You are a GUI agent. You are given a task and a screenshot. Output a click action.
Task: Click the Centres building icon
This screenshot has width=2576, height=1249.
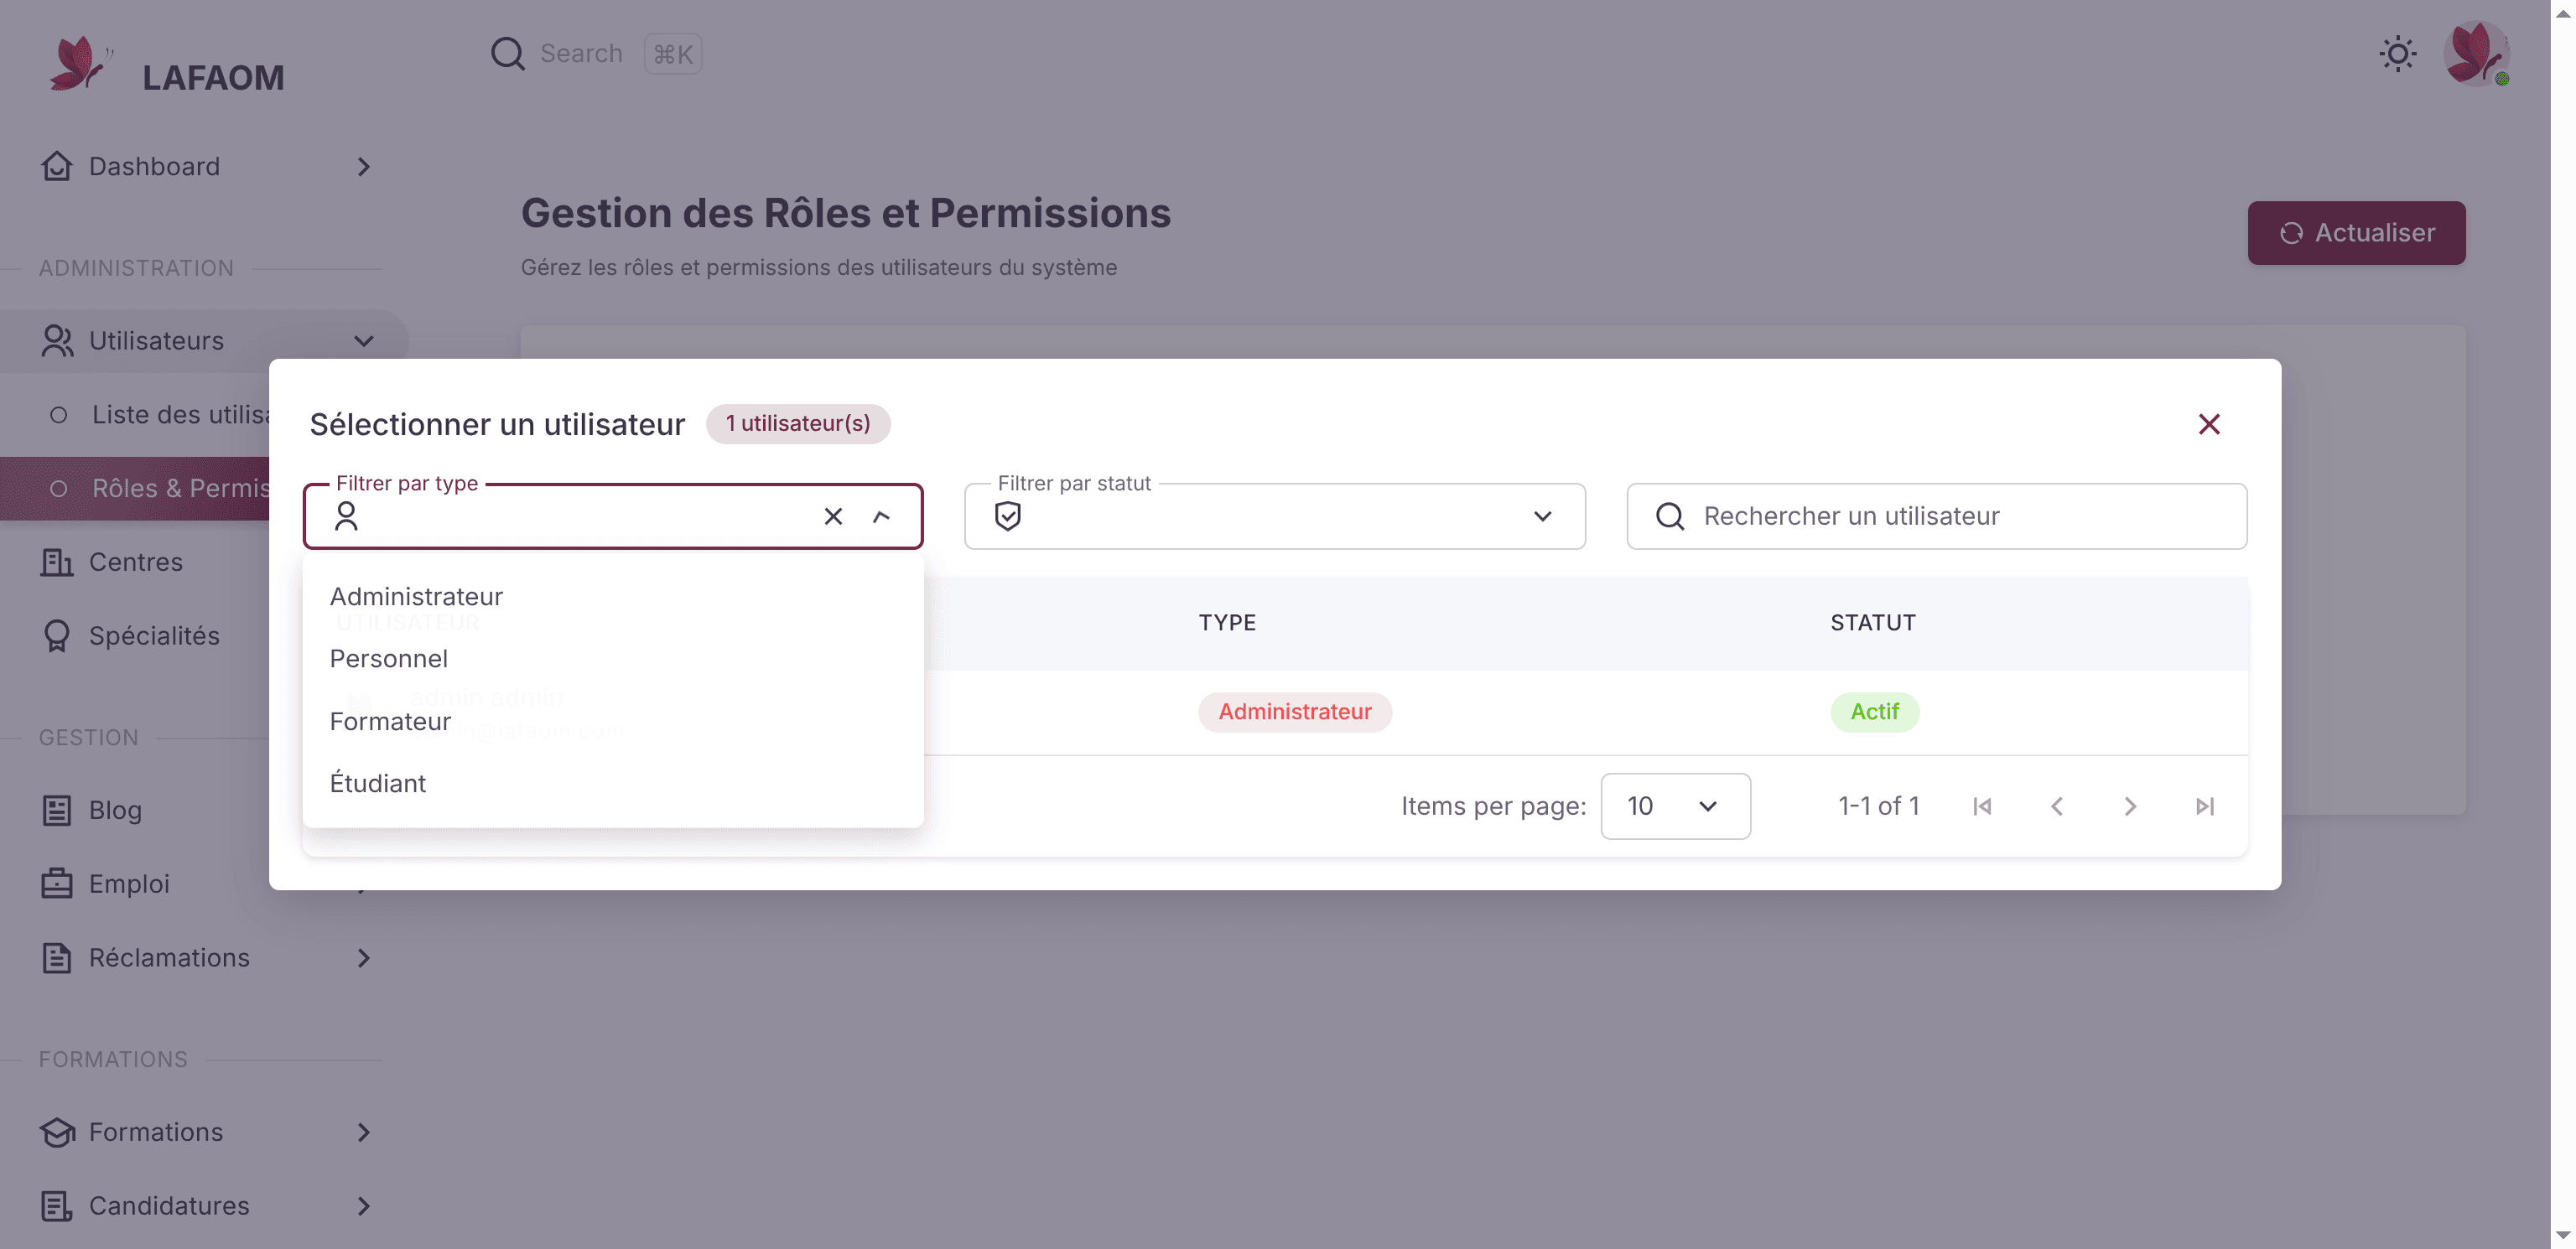click(57, 562)
